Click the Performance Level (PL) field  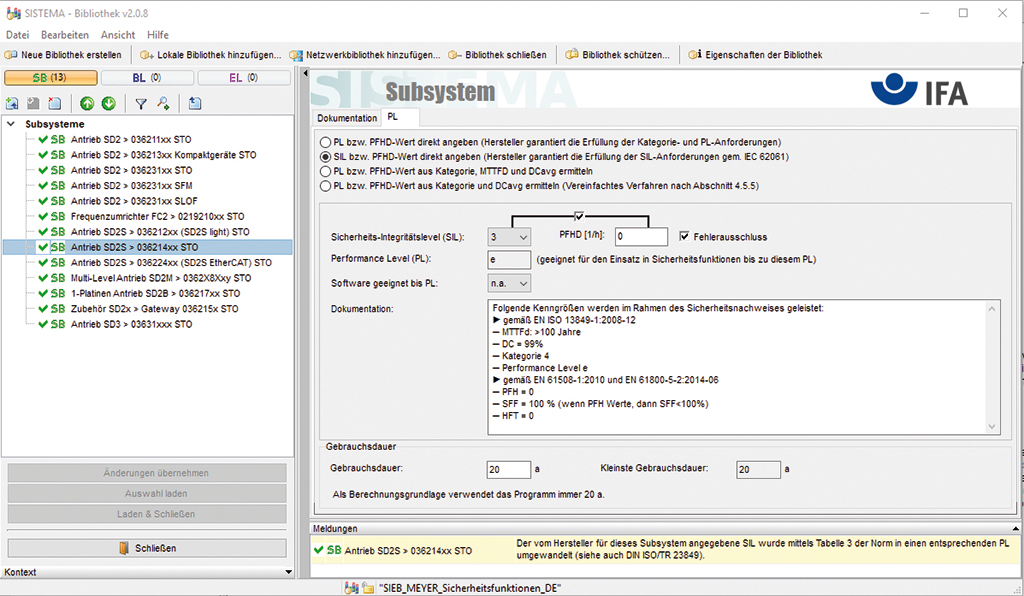[509, 260]
